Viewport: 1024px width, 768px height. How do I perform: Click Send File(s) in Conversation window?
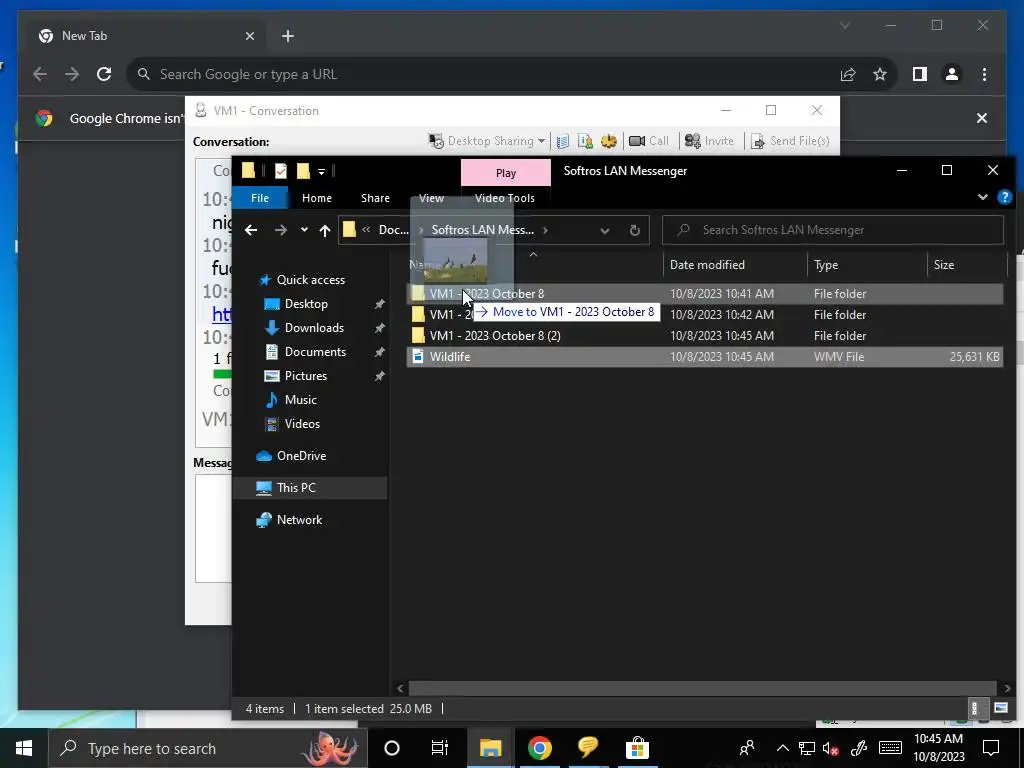790,141
